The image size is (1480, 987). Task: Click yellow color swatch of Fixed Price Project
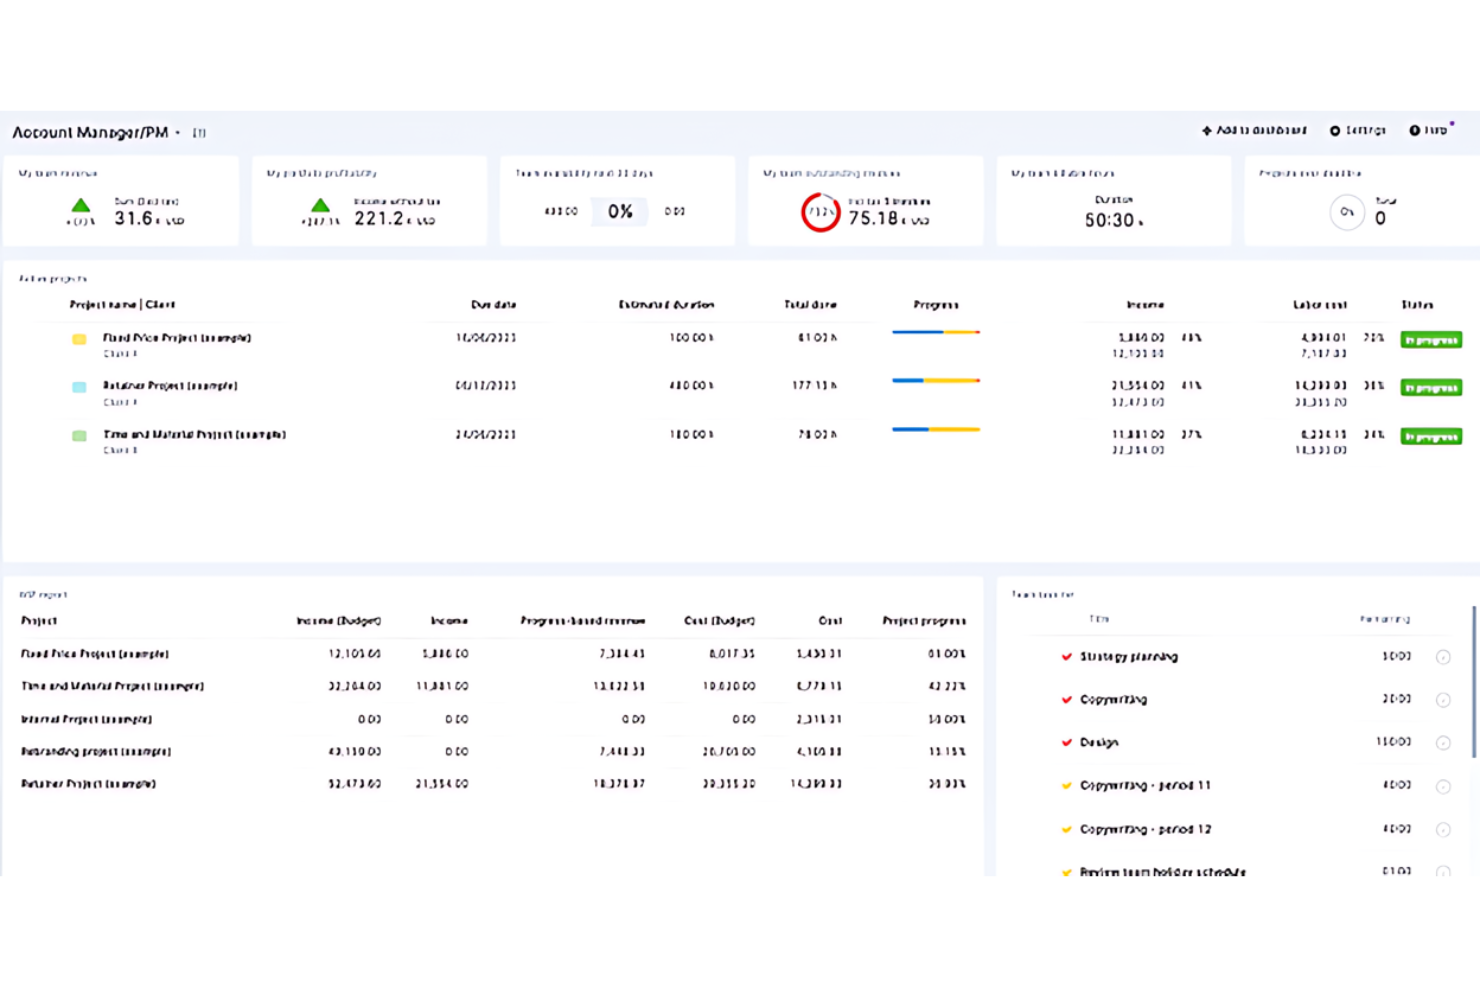click(79, 339)
